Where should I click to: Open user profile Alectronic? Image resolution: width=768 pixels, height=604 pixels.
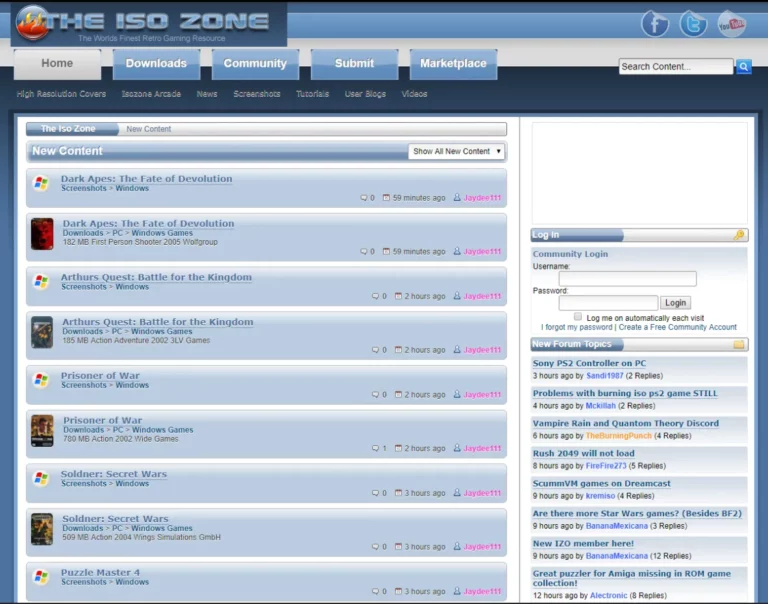point(608,596)
